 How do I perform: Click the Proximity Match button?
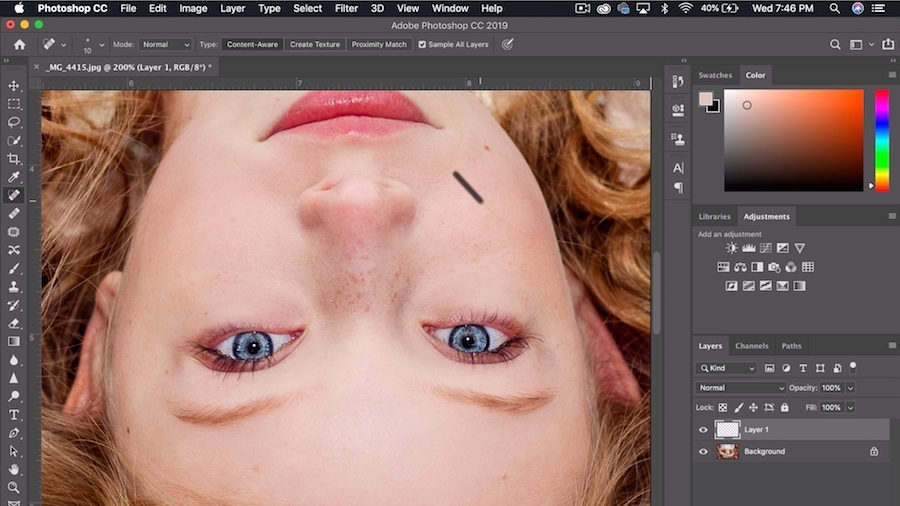click(379, 45)
